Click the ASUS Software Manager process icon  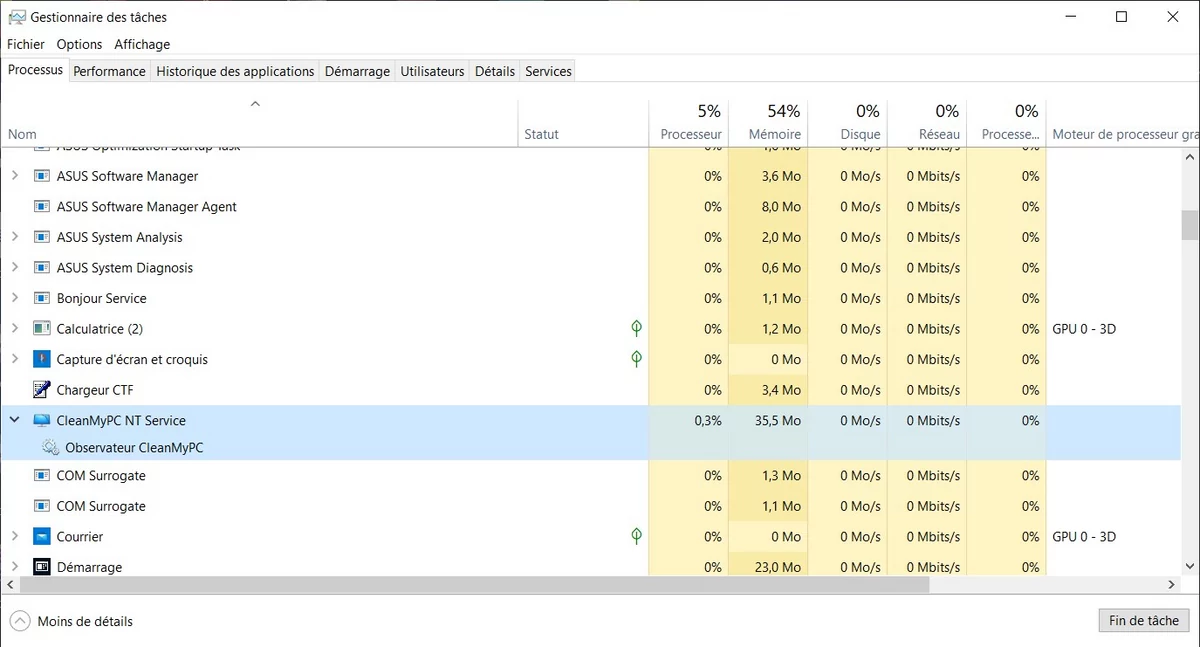[41, 176]
